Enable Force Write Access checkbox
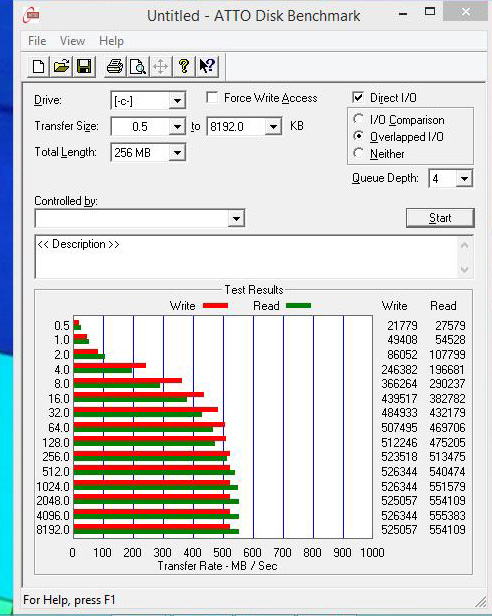Image resolution: width=492 pixels, height=616 pixels. point(212,97)
